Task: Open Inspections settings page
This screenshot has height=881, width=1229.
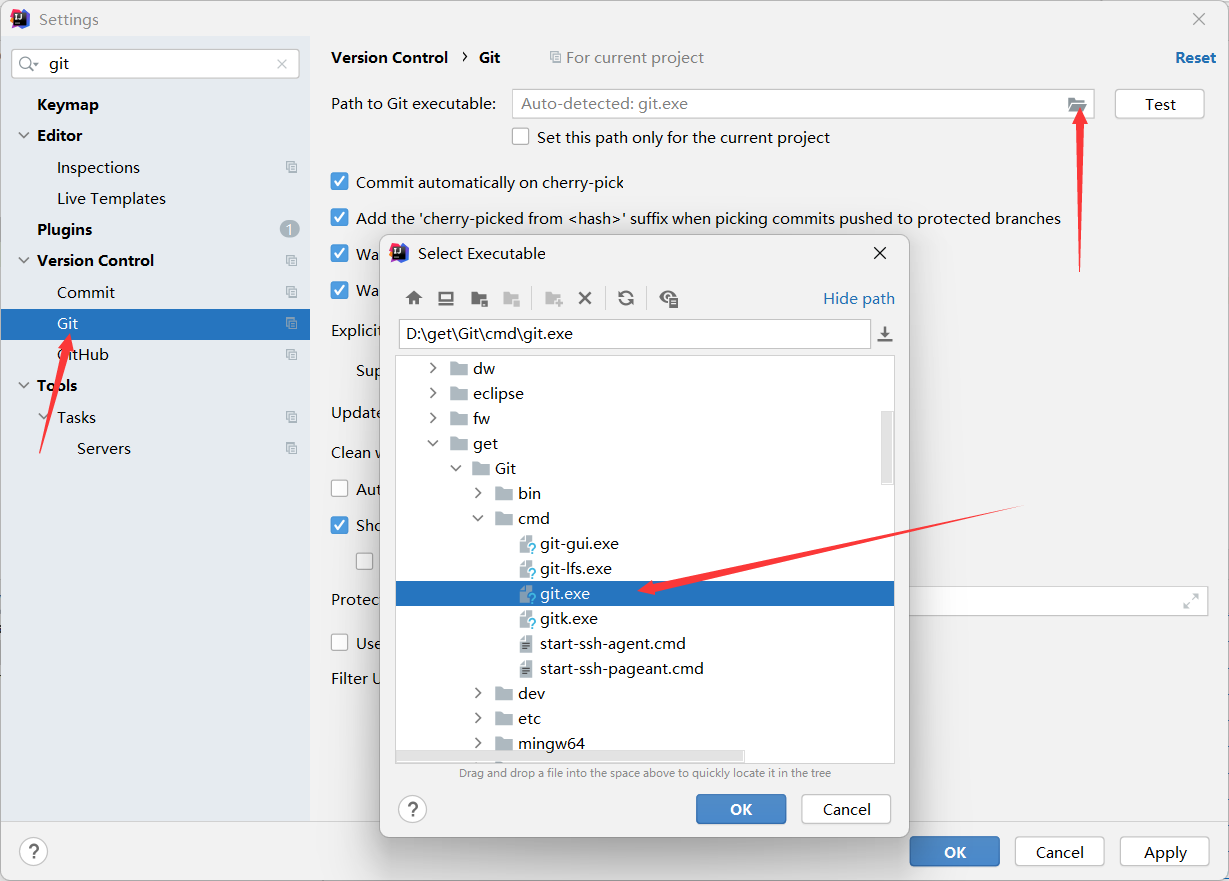Action: click(x=98, y=167)
